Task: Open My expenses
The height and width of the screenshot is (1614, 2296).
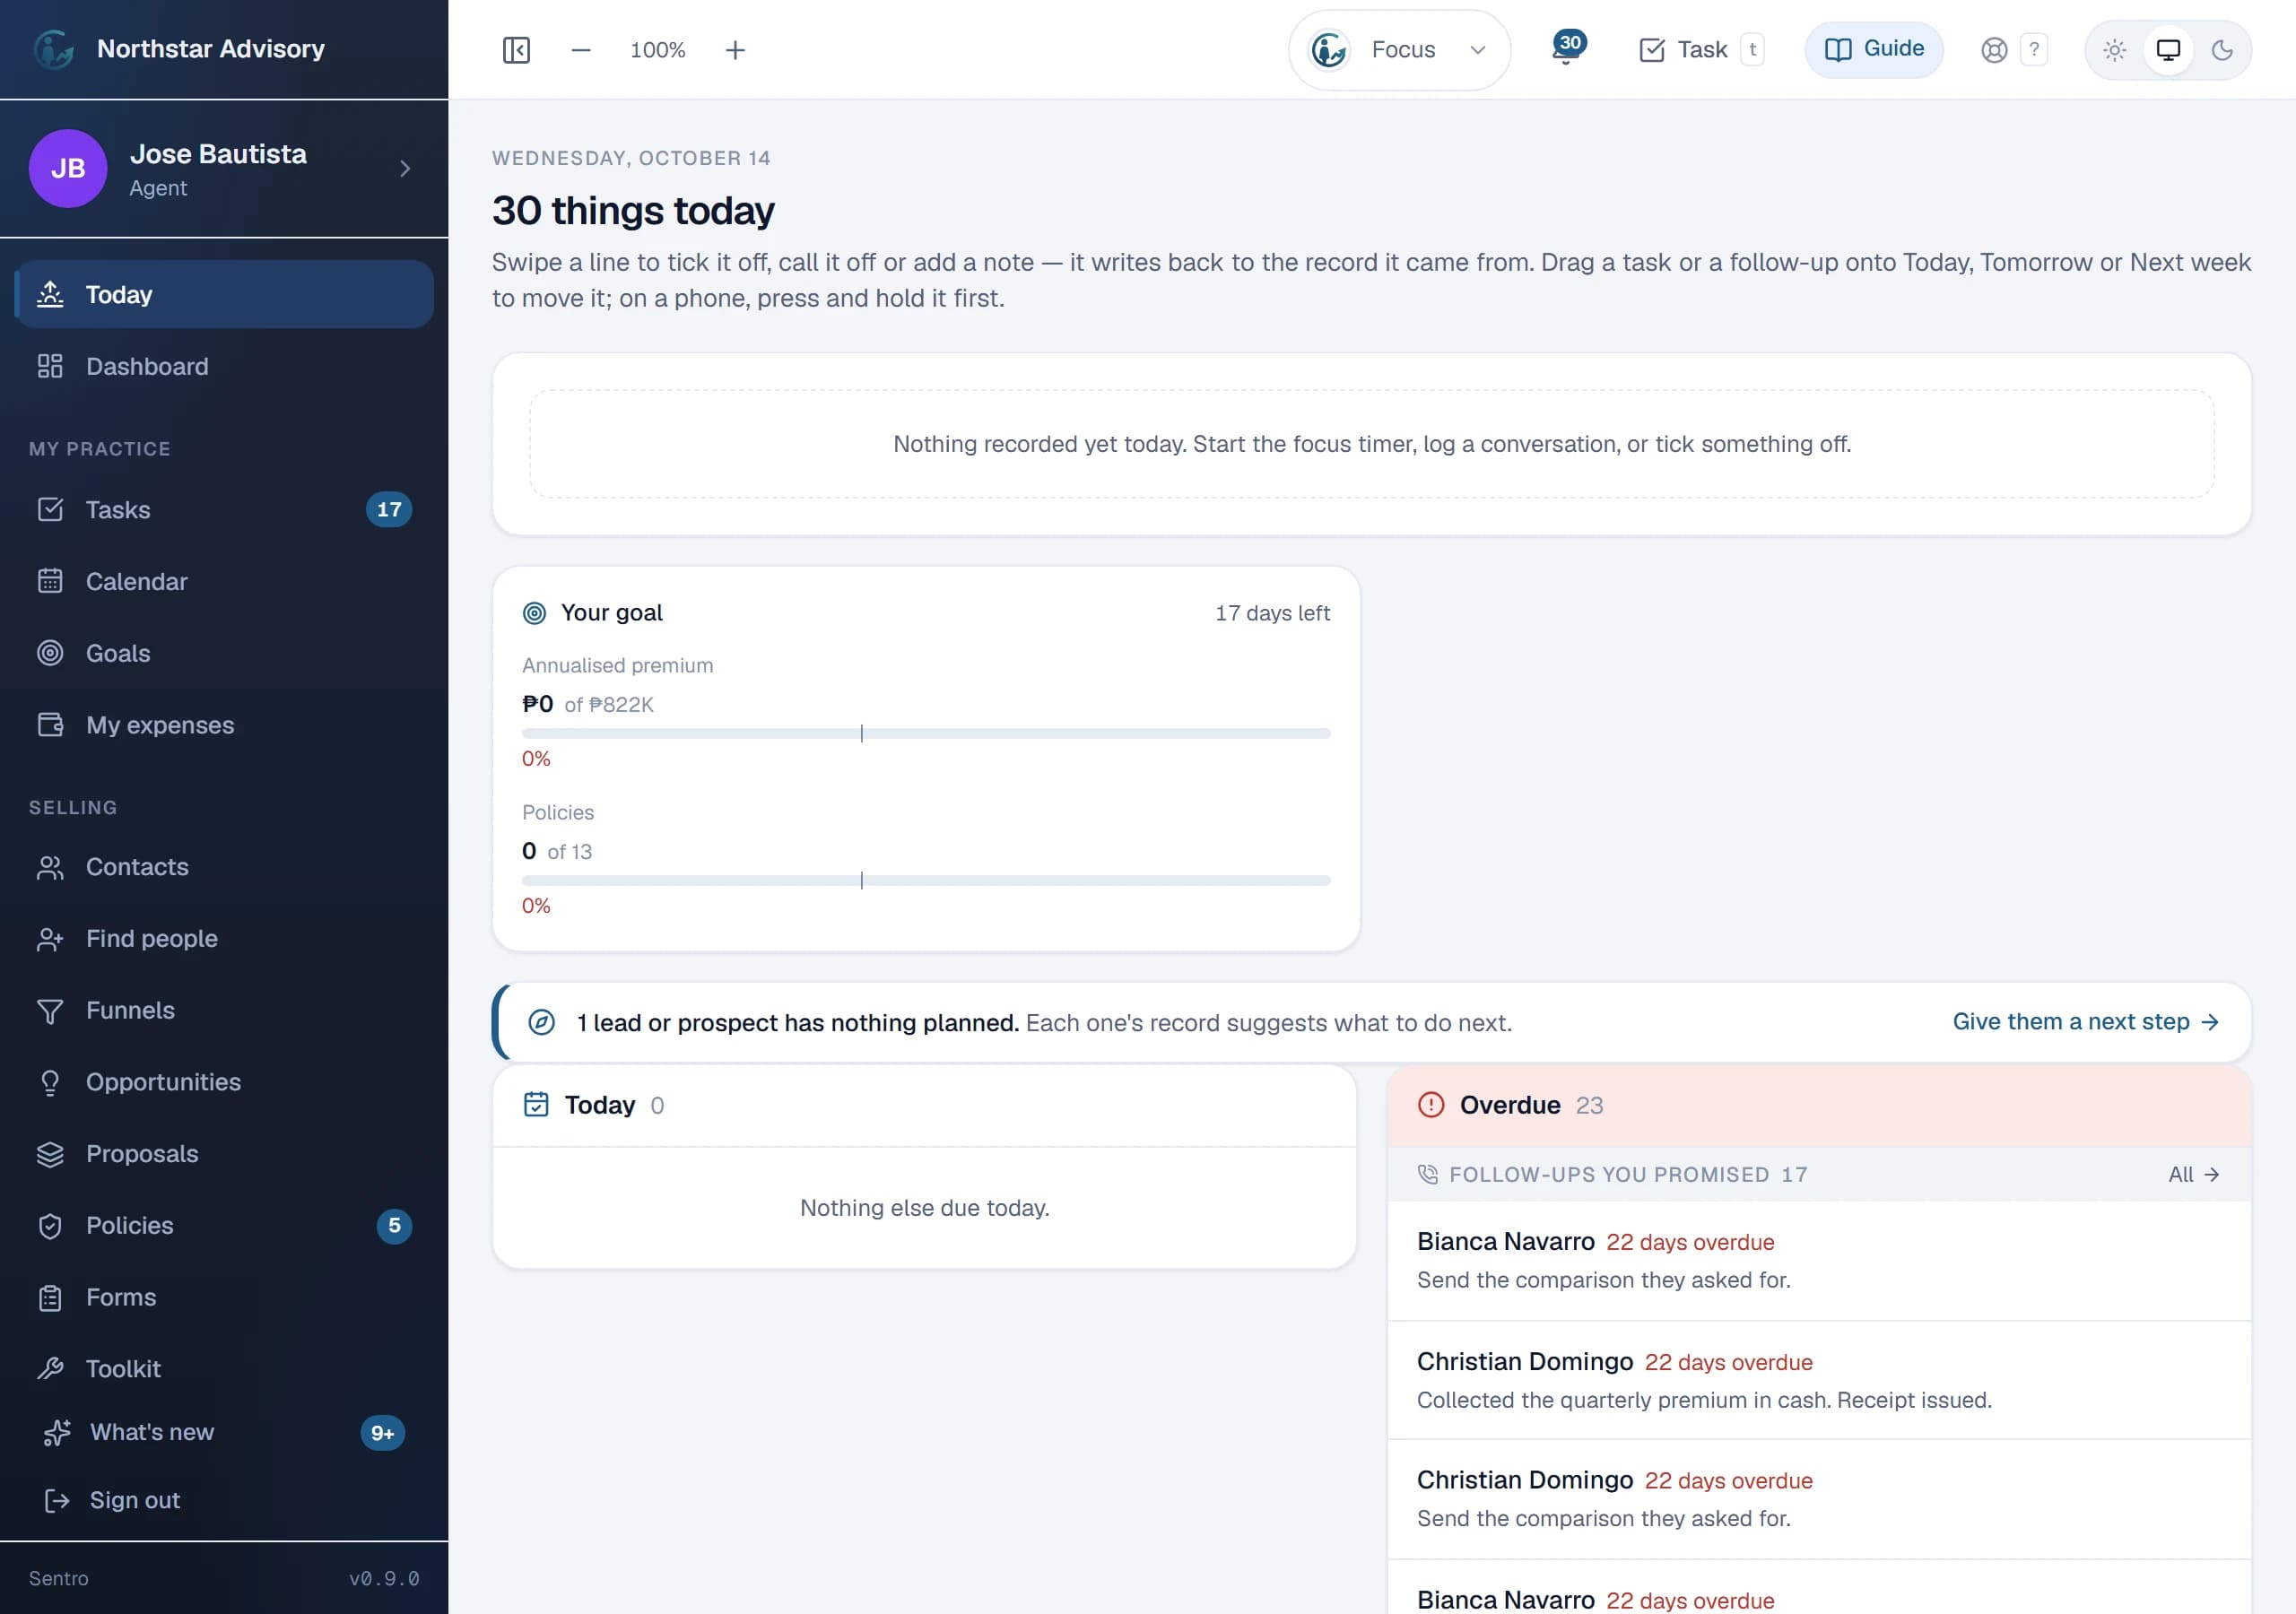Action: (224, 725)
